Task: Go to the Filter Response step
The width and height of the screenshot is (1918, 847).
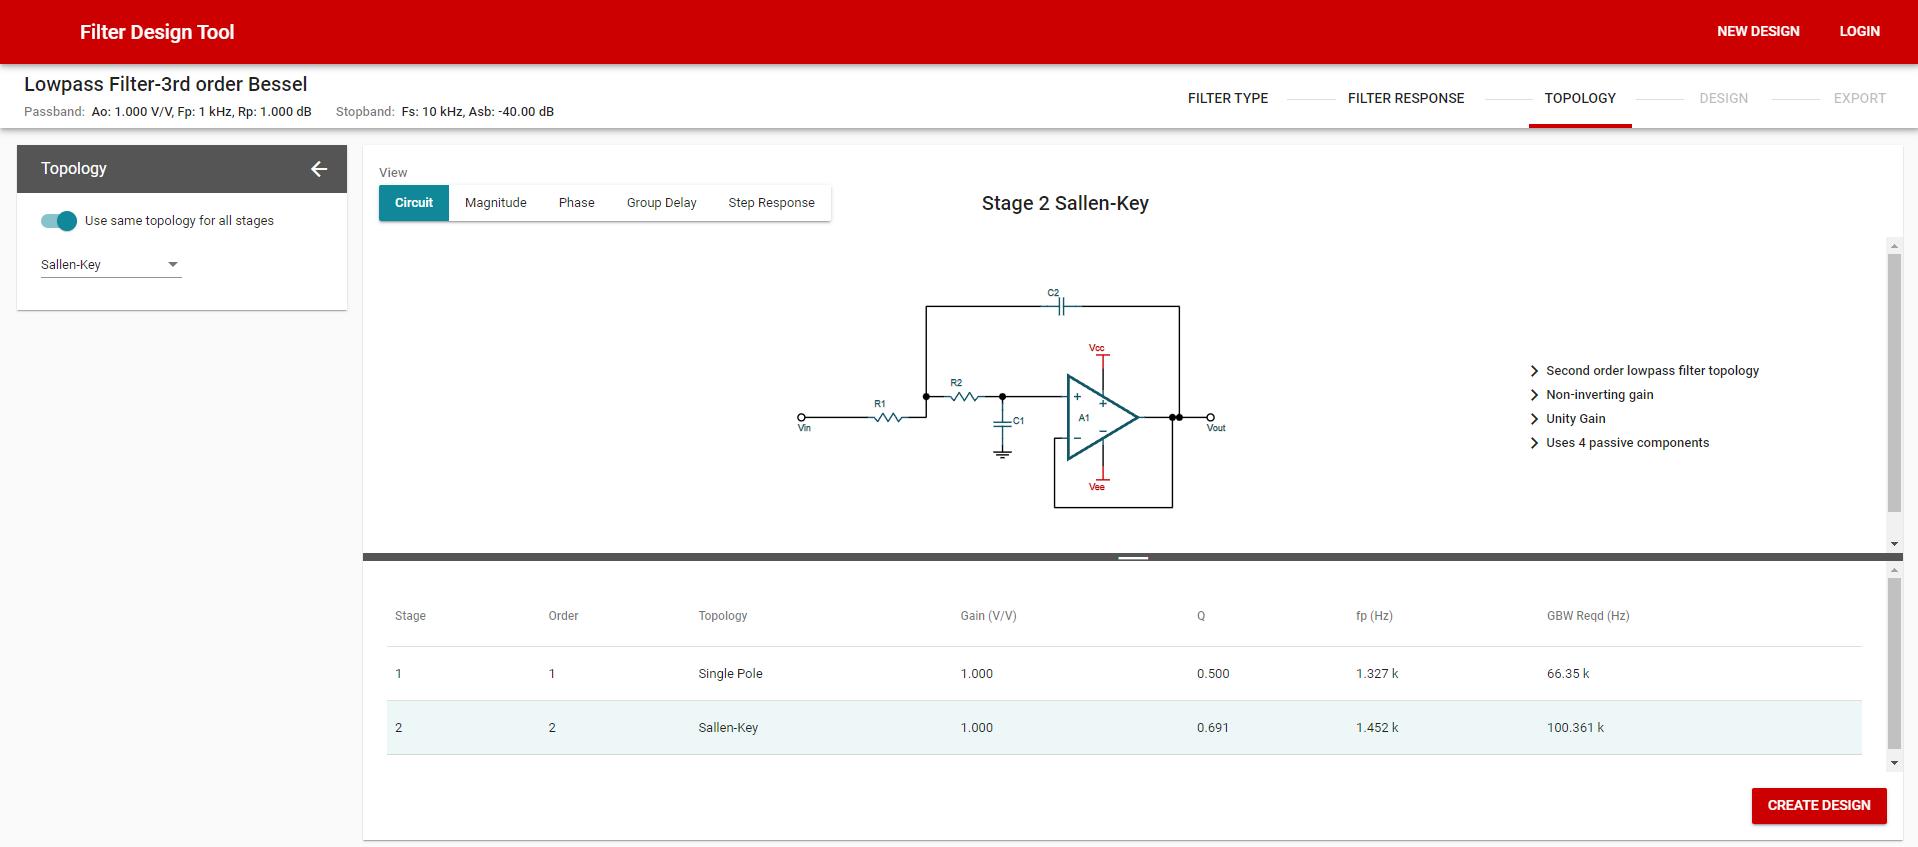Action: (1405, 98)
